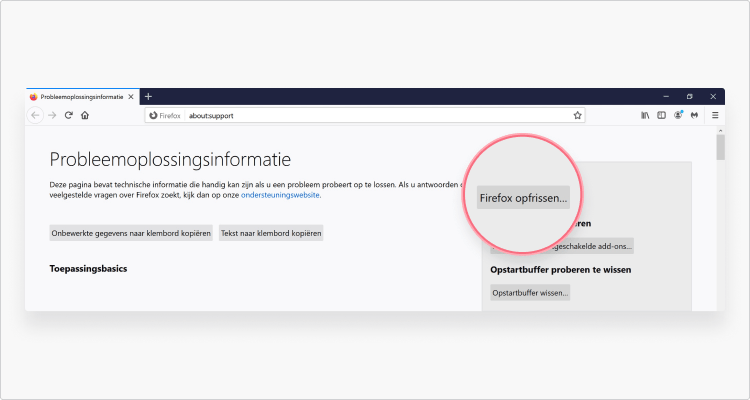Click the Probleemoplossingsinformatie page heading

[x=170, y=160]
